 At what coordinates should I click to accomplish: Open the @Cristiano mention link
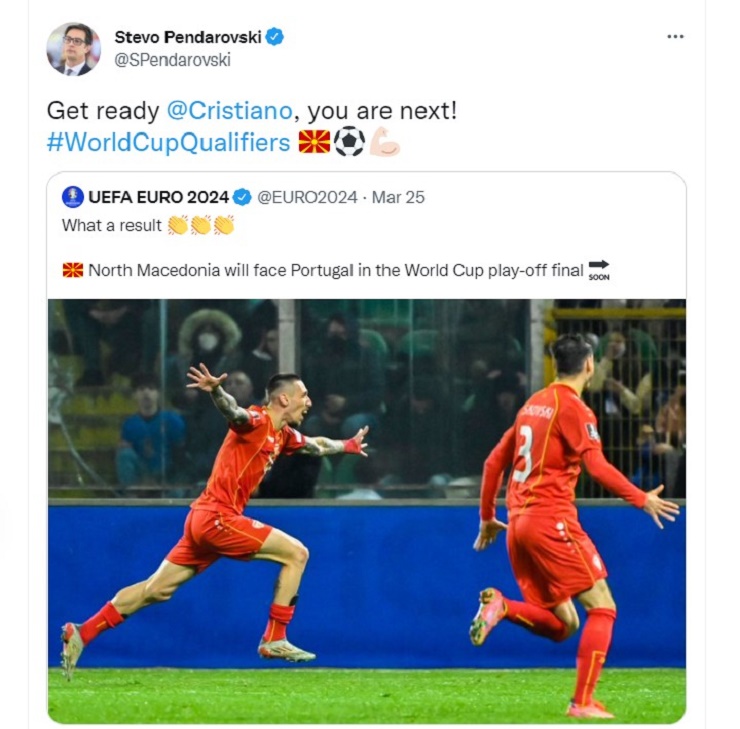[229, 111]
